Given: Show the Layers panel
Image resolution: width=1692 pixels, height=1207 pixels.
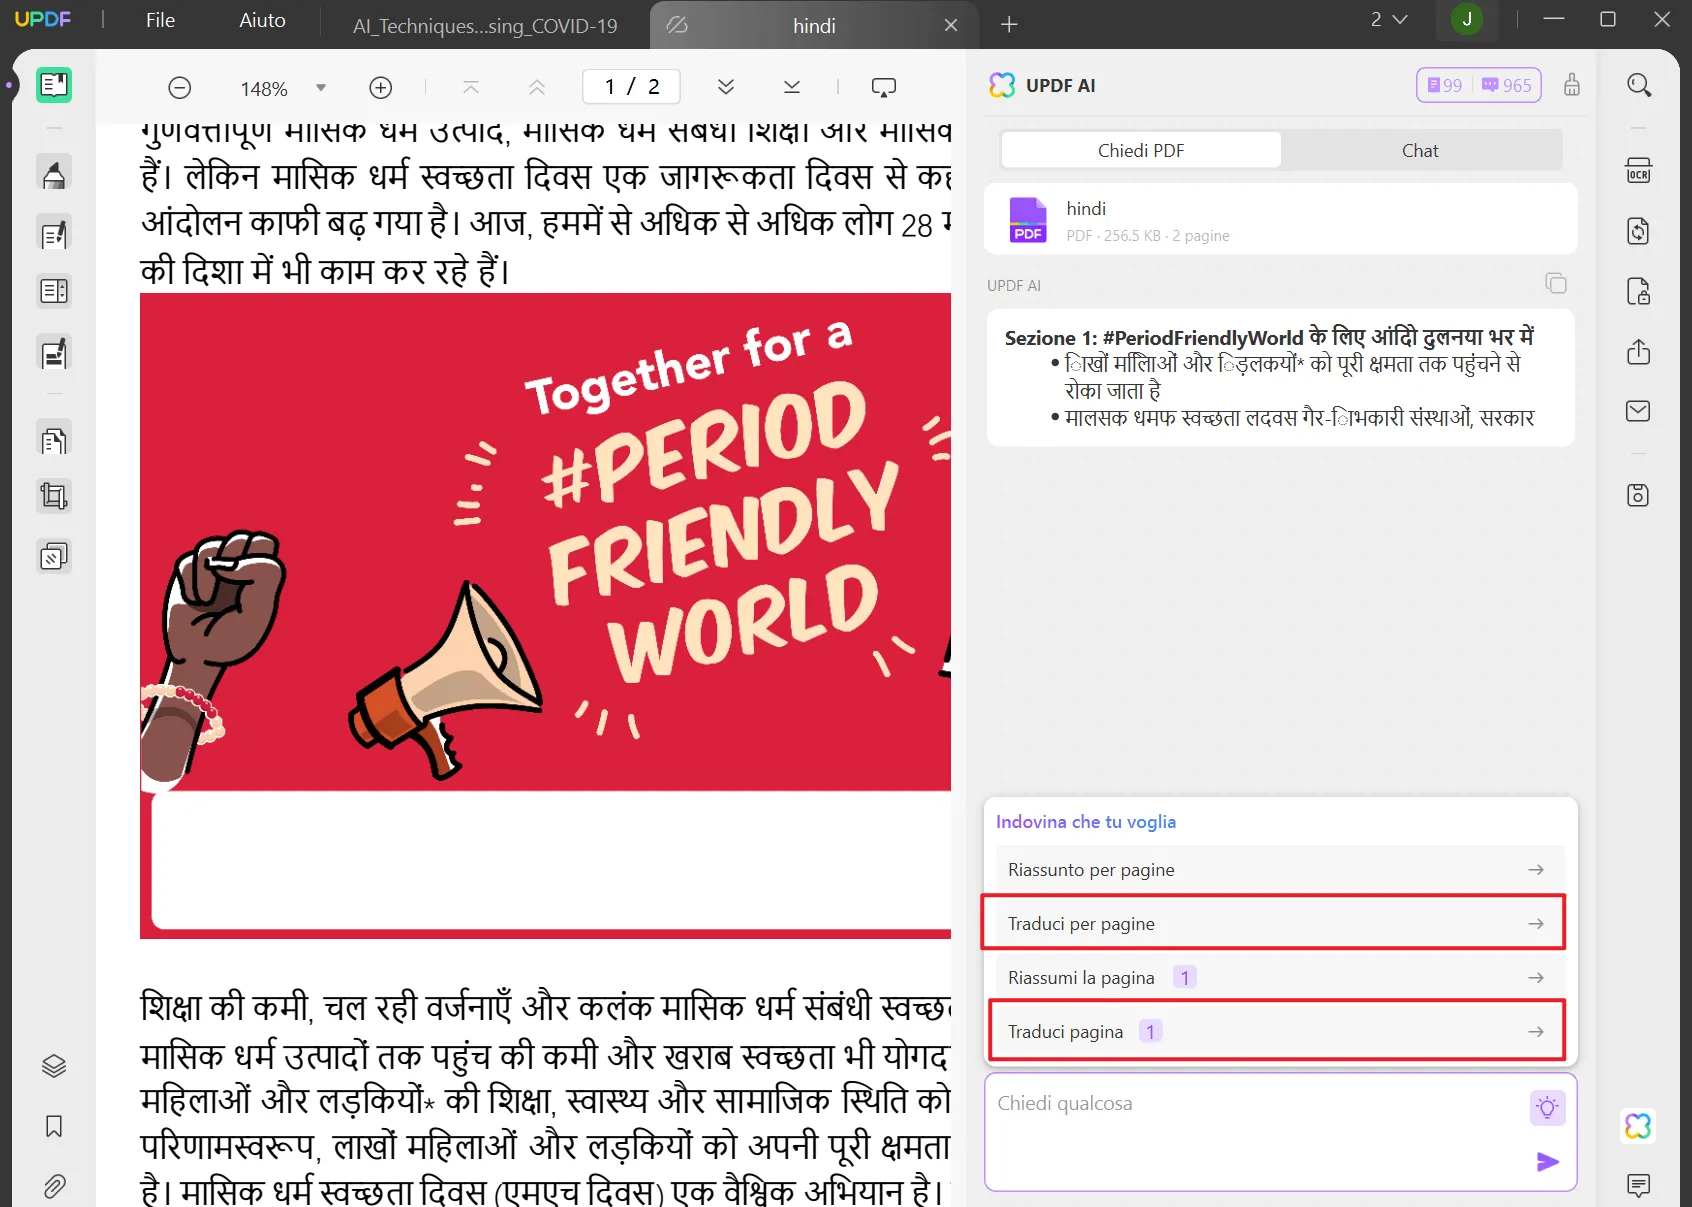Looking at the screenshot, I should [54, 1066].
